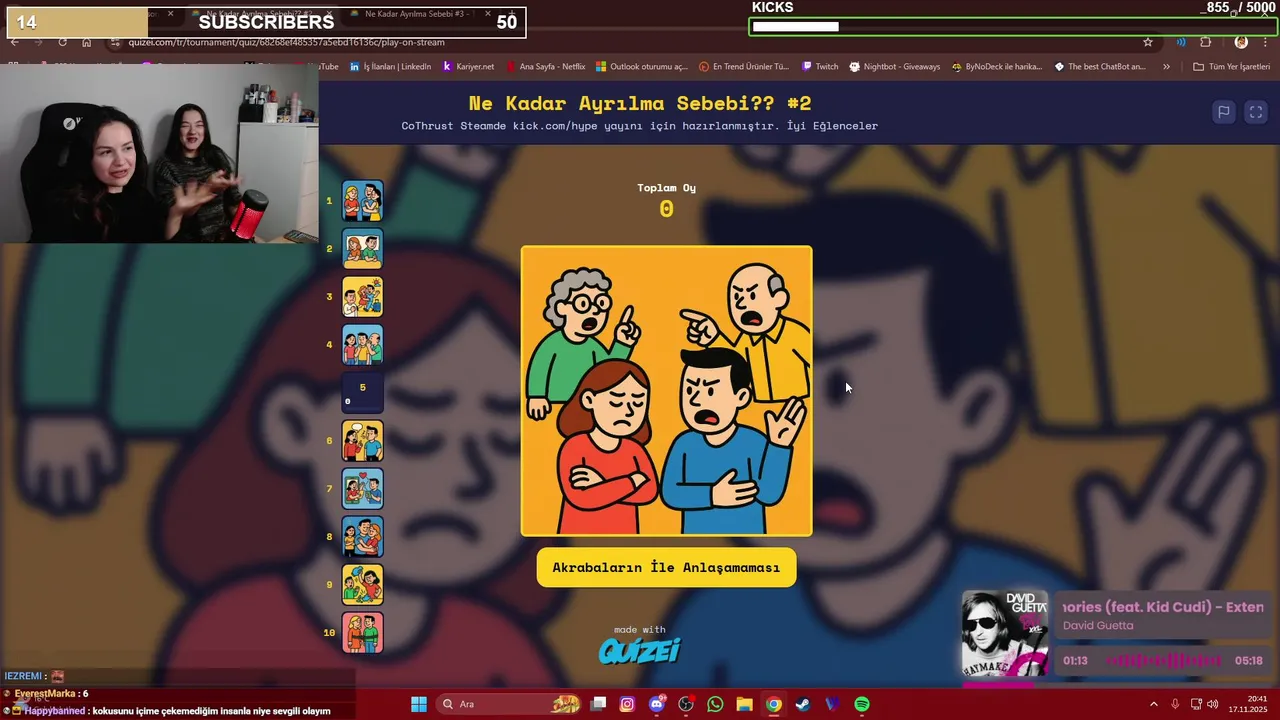The width and height of the screenshot is (1280, 720).
Task: Choose the rank 8 thumbnail
Action: pos(363,537)
